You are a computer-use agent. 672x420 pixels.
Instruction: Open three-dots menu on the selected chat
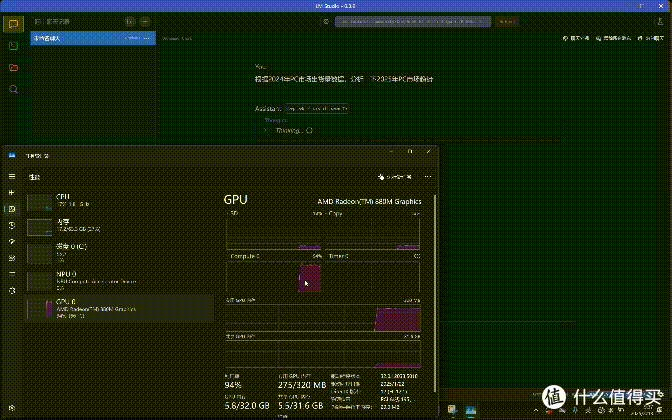pos(147,38)
